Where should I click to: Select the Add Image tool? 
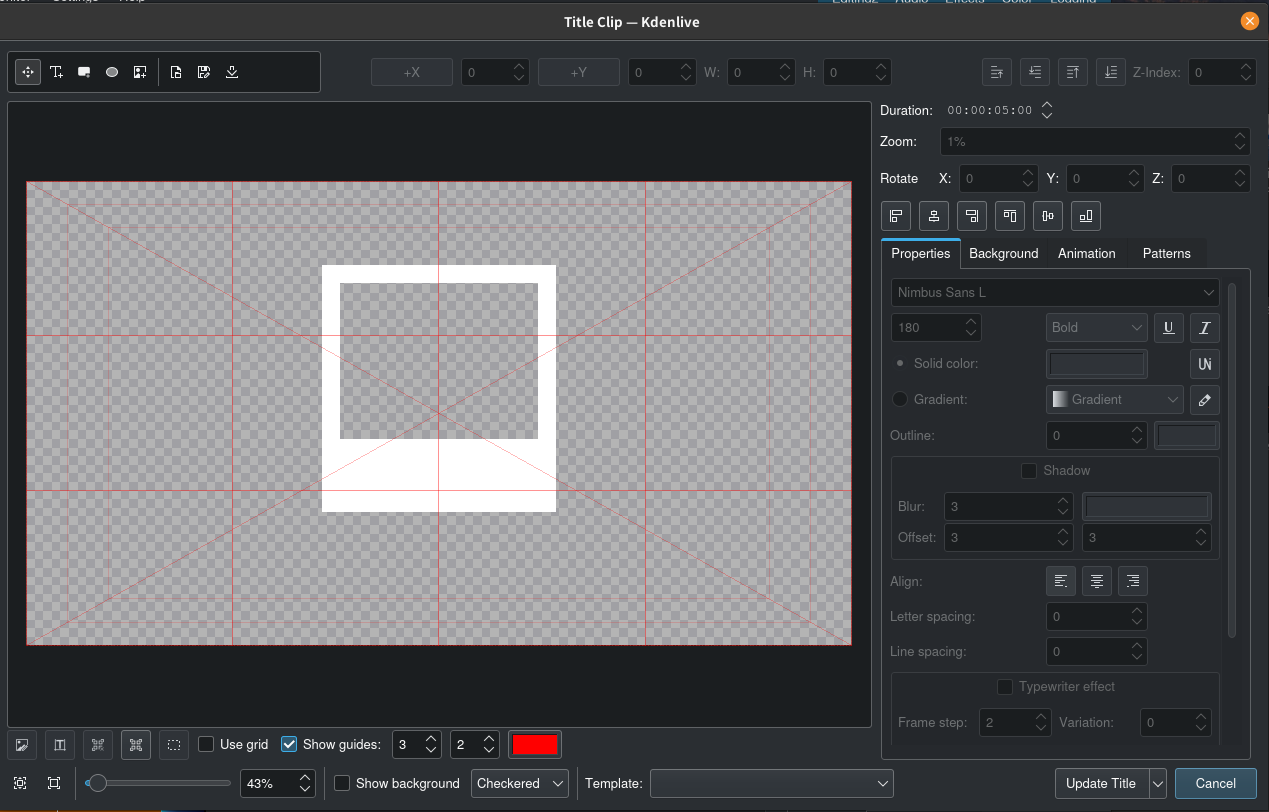pos(140,72)
